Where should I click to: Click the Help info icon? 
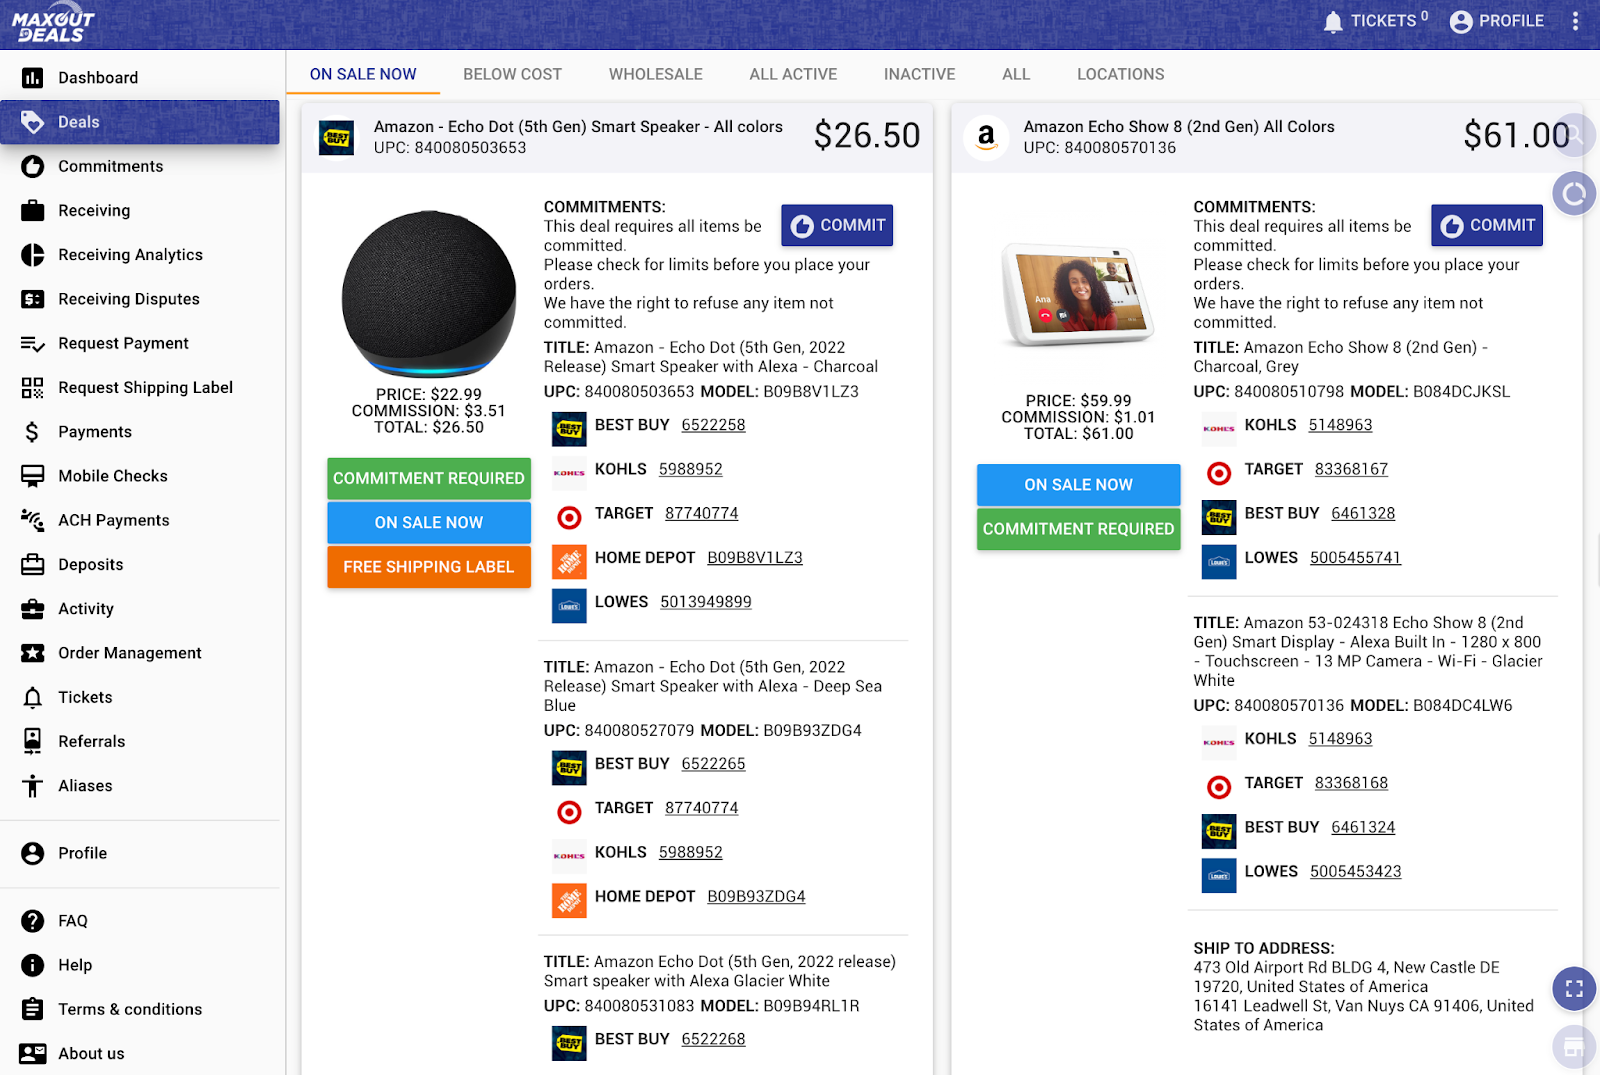click(32, 965)
